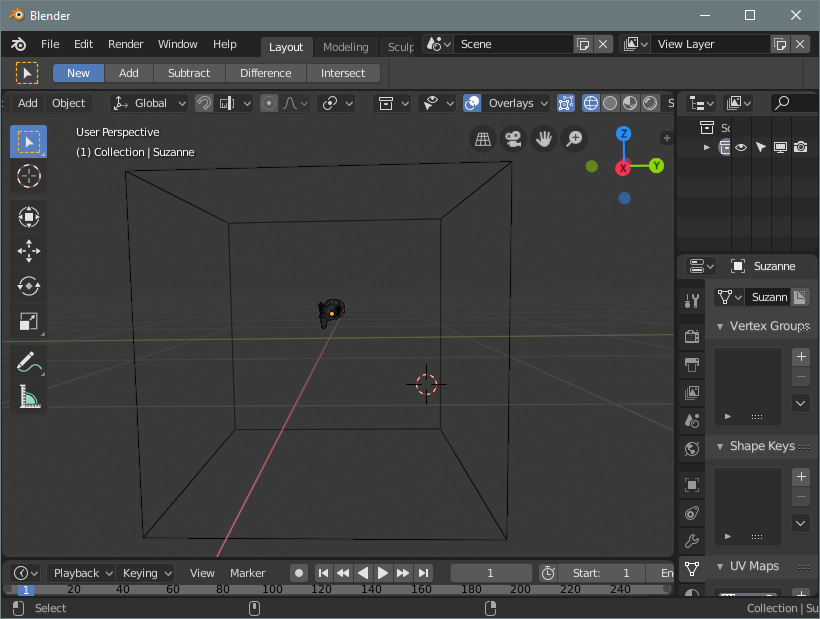Image resolution: width=820 pixels, height=619 pixels.
Task: Toggle fake user icon beside mesh name
Action: pyautogui.click(x=800, y=297)
